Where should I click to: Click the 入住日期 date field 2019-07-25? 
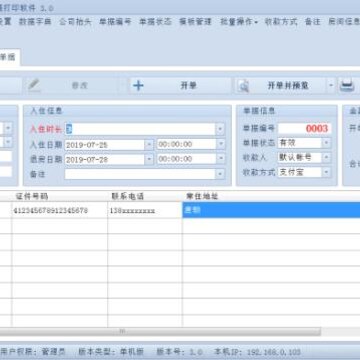(104, 145)
